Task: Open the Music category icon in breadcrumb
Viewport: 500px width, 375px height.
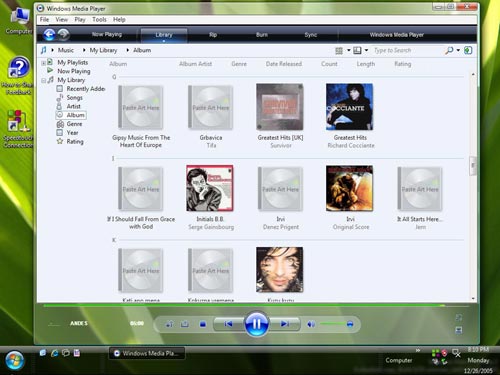Action: (43, 50)
